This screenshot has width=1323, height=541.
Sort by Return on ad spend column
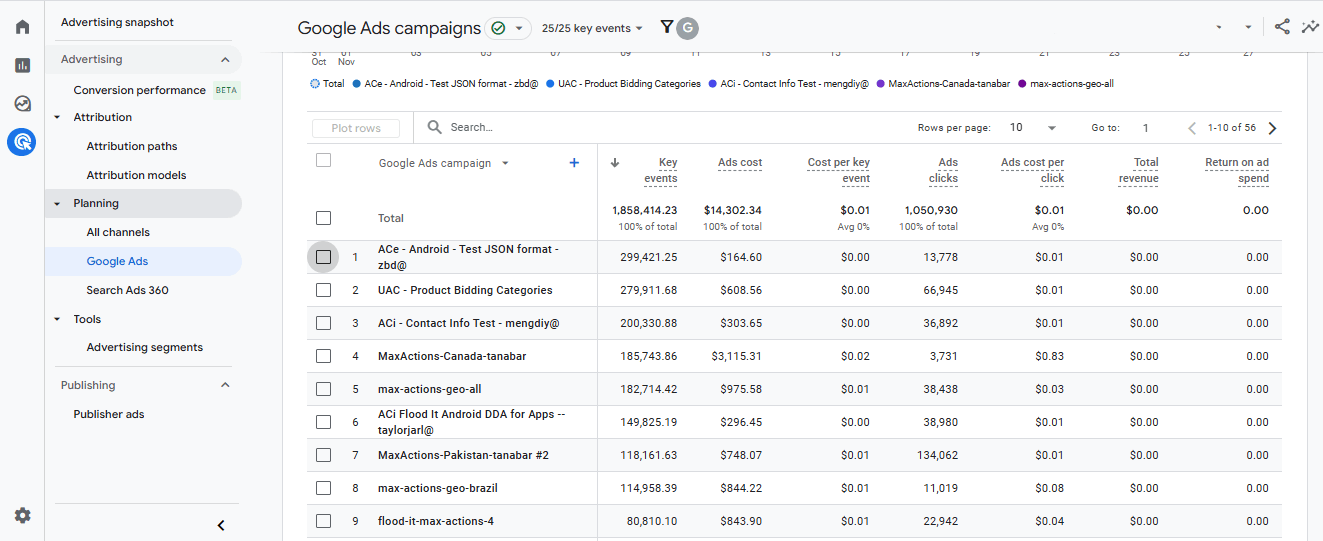coord(1237,170)
